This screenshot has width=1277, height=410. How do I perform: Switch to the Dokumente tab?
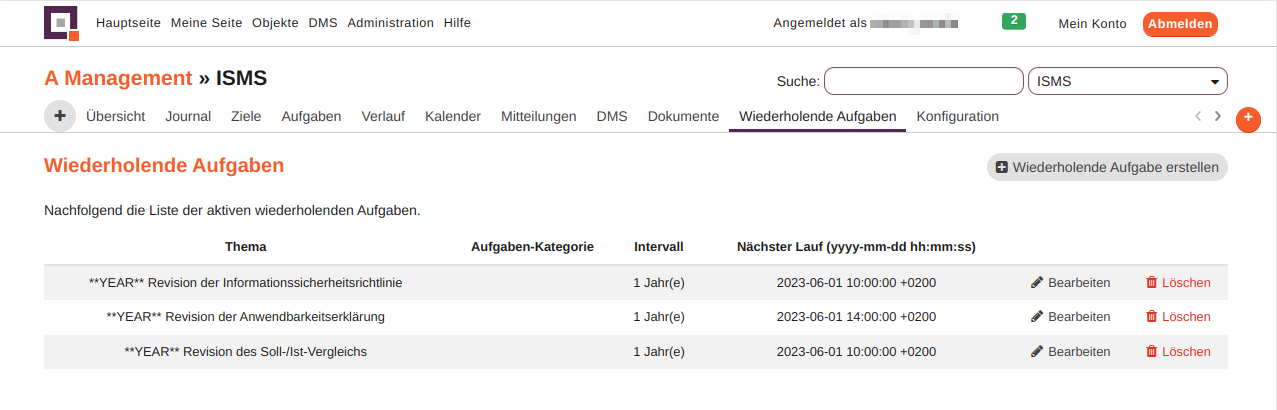pyautogui.click(x=684, y=116)
